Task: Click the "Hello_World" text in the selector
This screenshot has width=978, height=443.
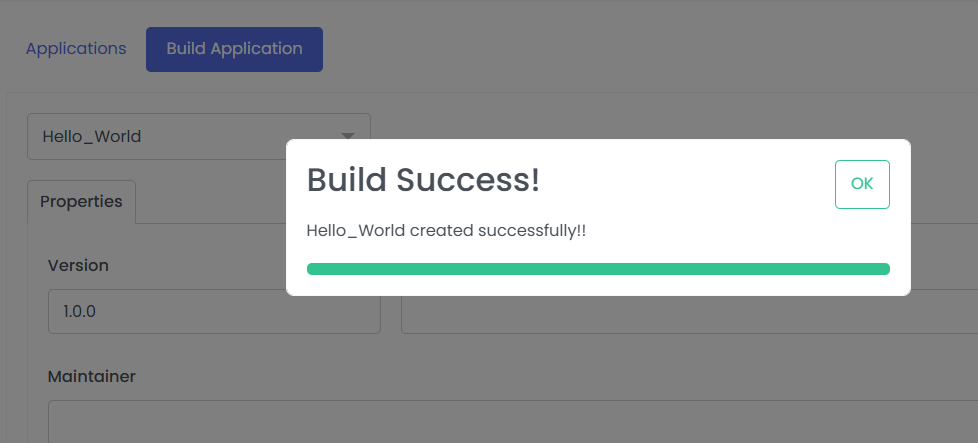Action: 92,136
